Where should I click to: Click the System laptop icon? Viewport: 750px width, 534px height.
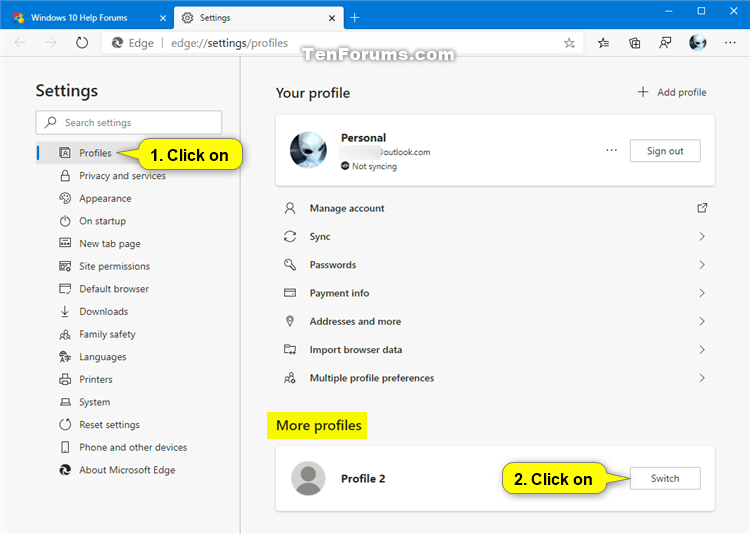click(x=65, y=402)
